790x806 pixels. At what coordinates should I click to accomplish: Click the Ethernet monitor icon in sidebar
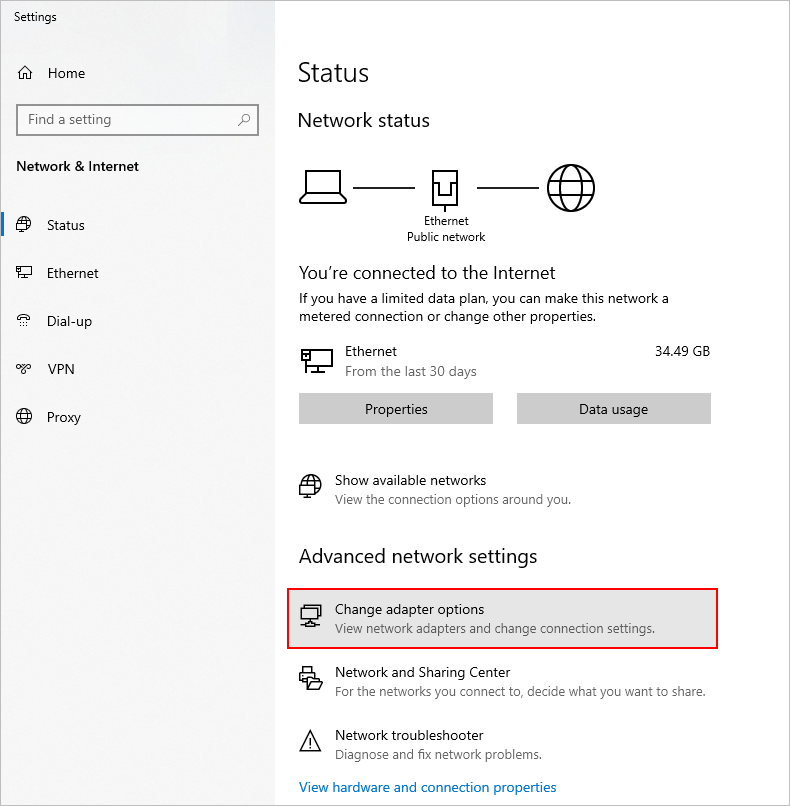click(24, 272)
